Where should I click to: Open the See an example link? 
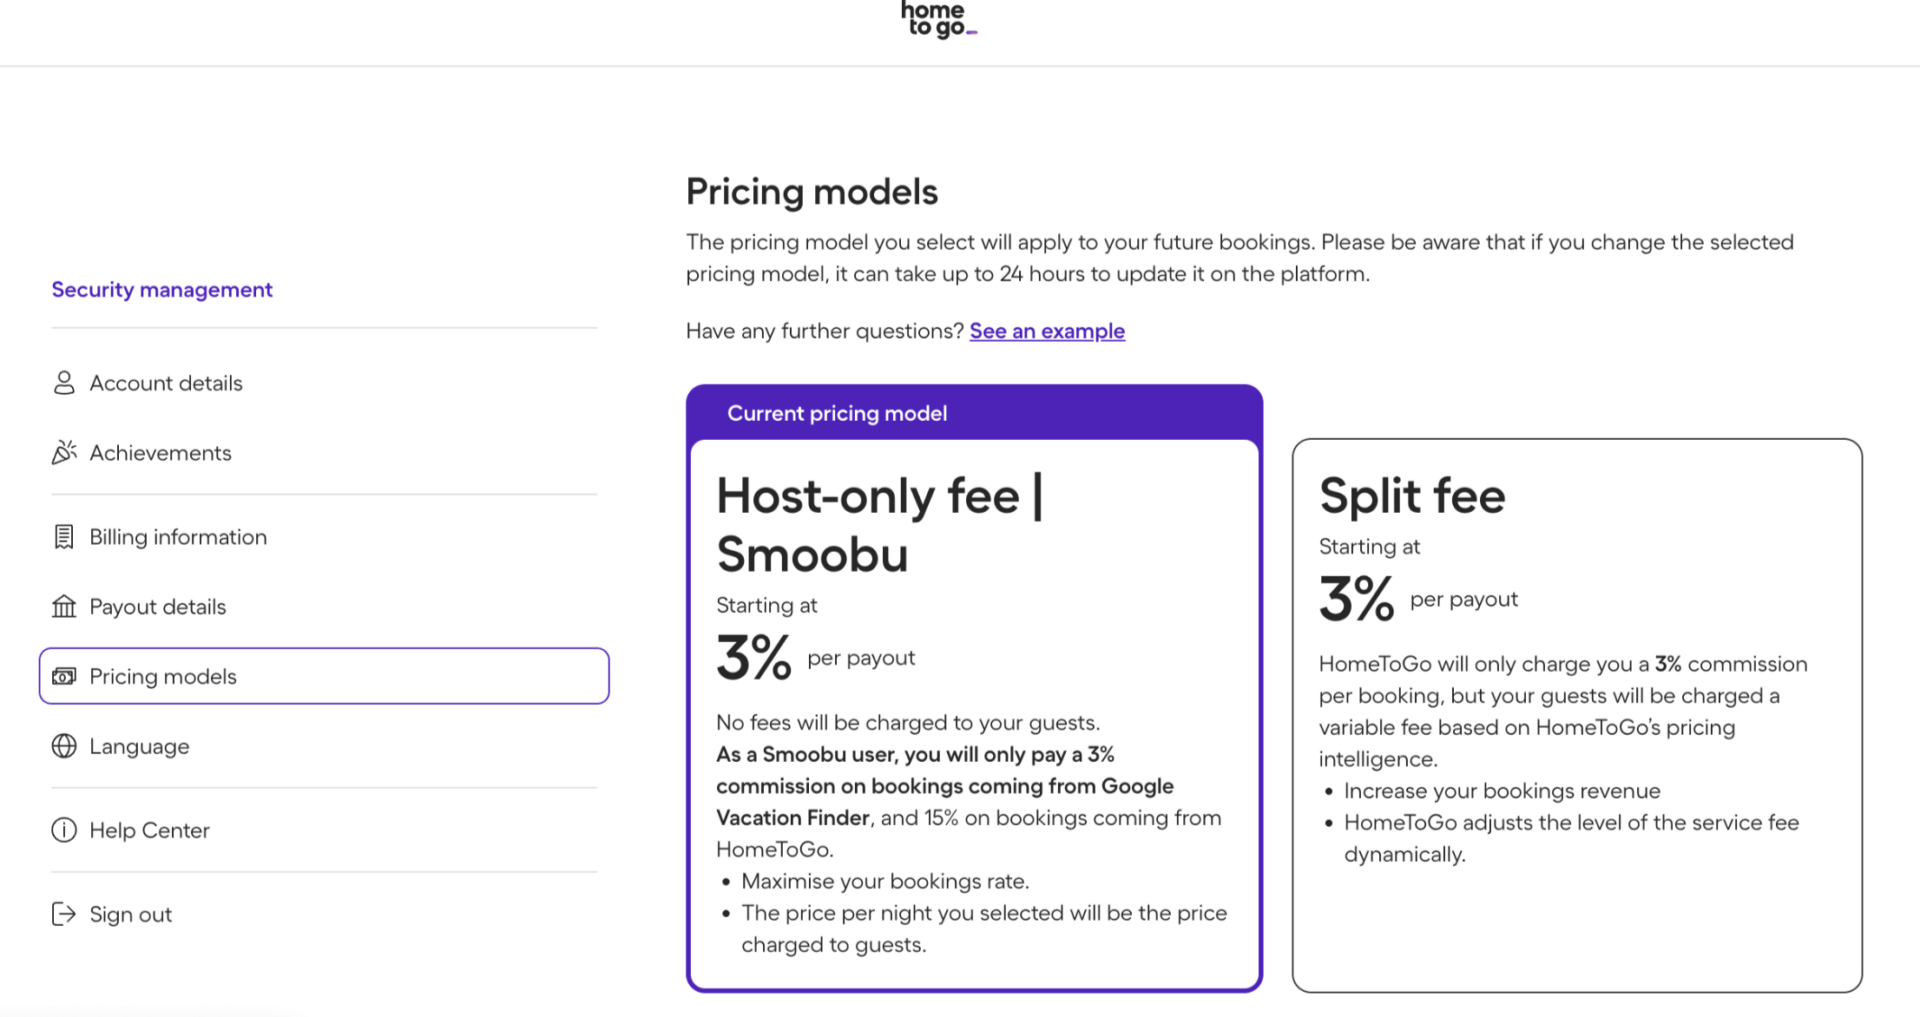tap(1047, 331)
